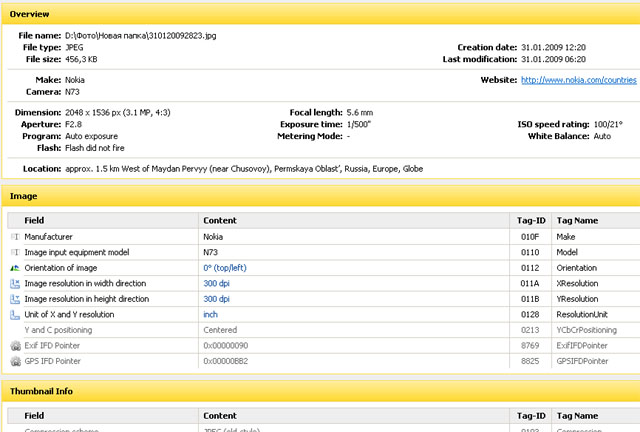Viewport: 640px width, 432px height.
Task: Click the Image input equipment model icon
Action: 14,253
